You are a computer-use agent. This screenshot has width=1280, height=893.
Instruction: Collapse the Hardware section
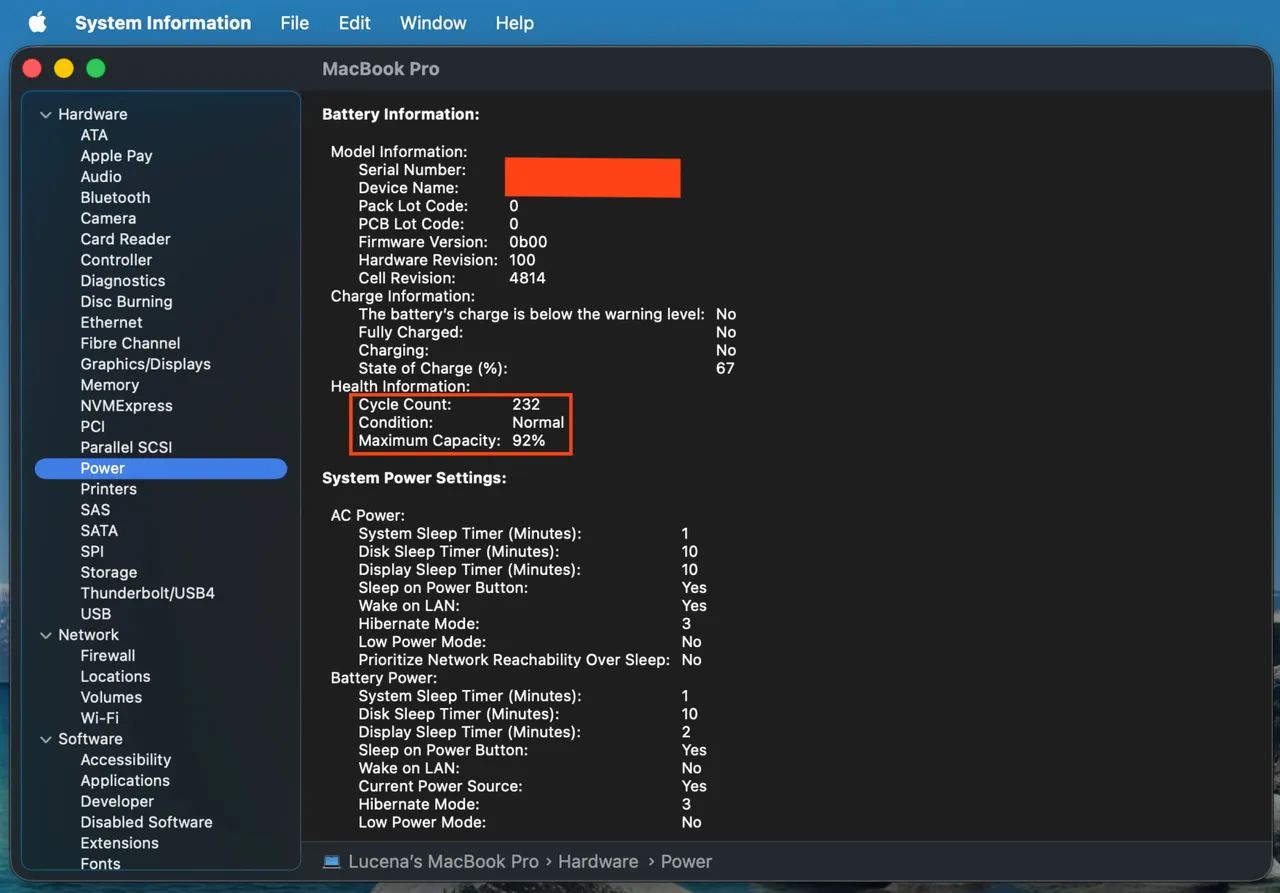45,115
